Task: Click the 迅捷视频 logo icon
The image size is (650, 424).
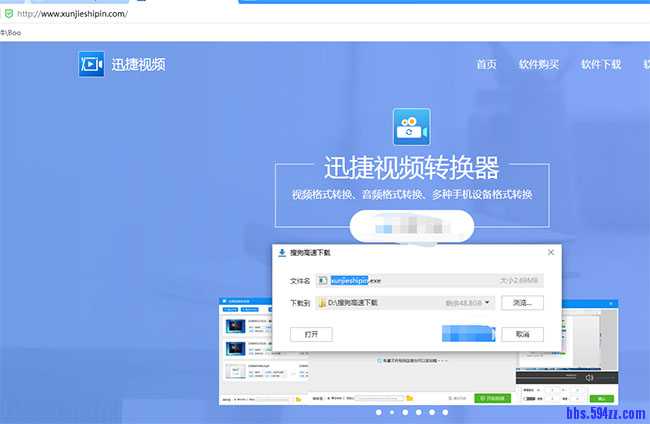Action: pos(92,63)
